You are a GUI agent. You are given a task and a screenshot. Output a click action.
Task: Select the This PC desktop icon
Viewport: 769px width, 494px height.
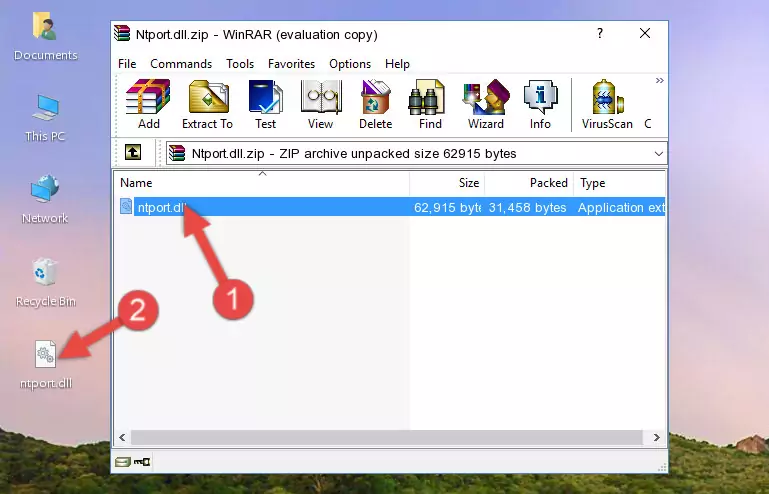pos(45,118)
